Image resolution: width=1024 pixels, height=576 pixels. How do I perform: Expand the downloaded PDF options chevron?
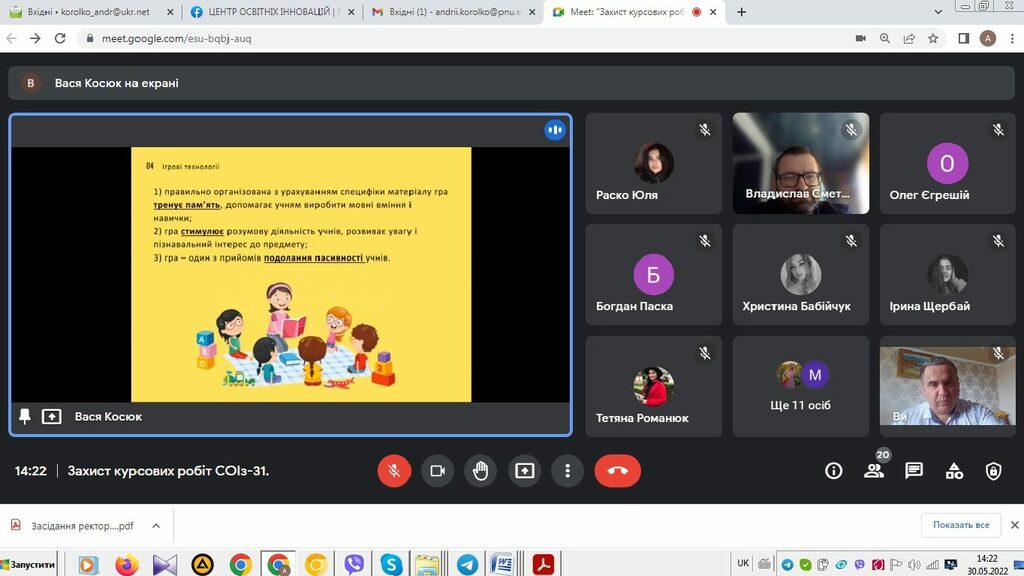coord(156,525)
